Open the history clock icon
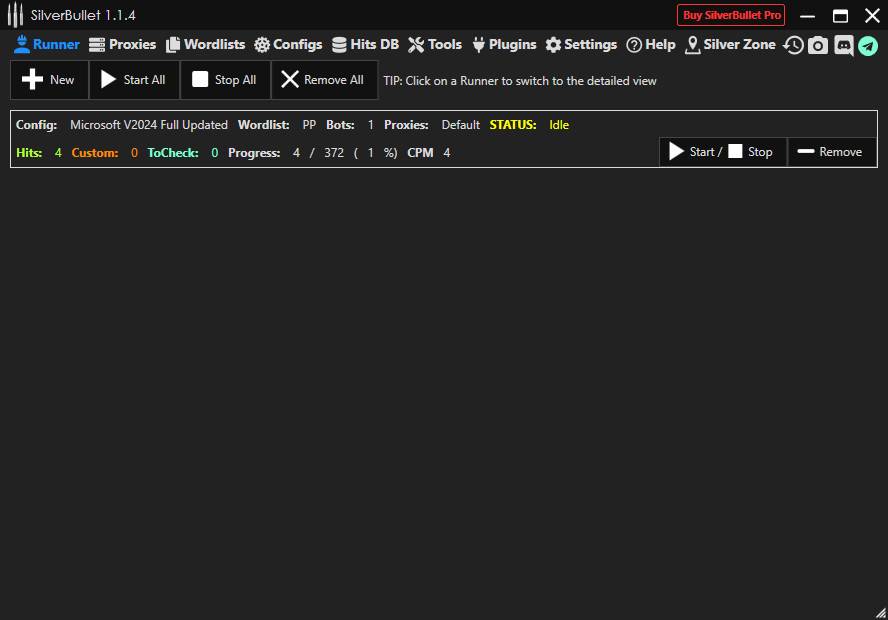Screen dimensions: 888x620 pyautogui.click(x=793, y=45)
